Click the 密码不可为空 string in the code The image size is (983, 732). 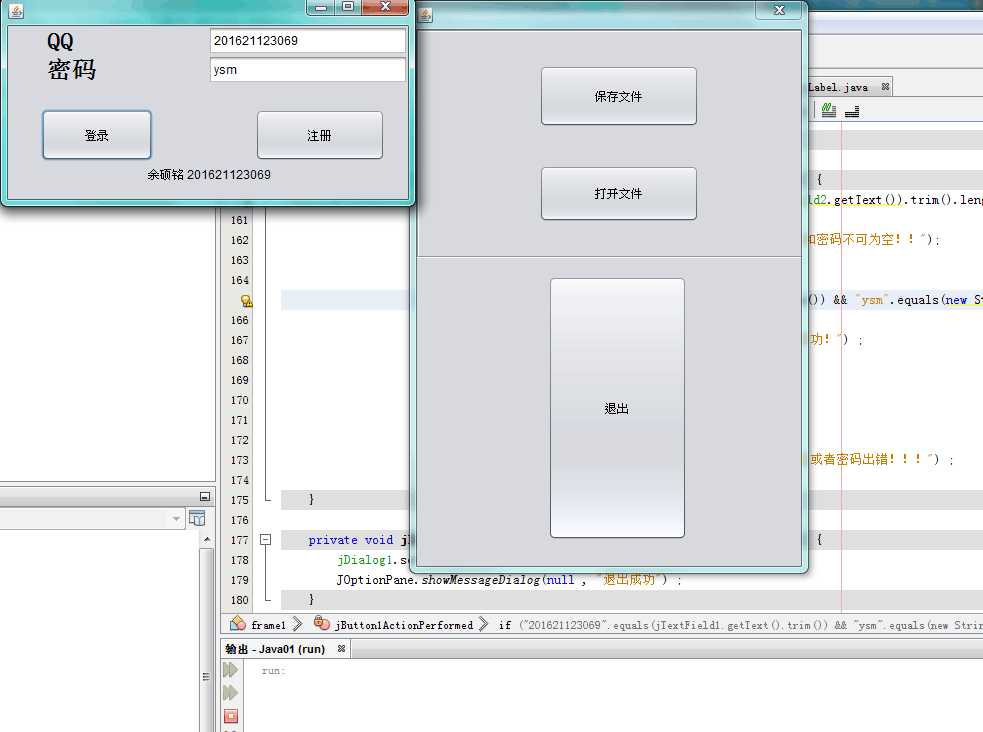[x=858, y=239]
